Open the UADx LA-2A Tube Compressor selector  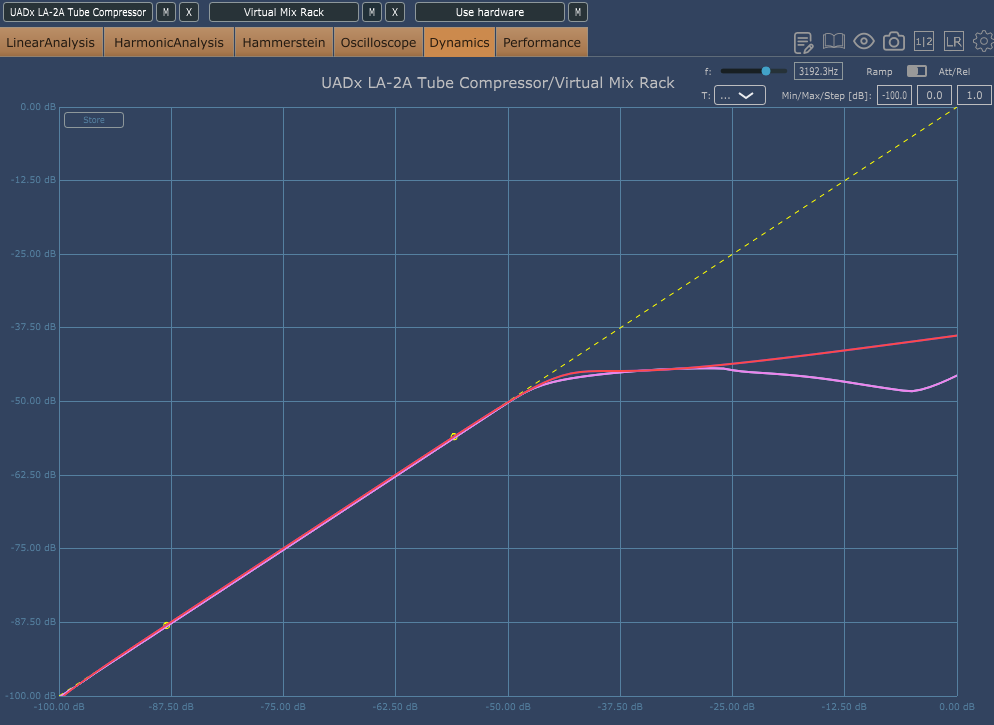tap(78, 12)
